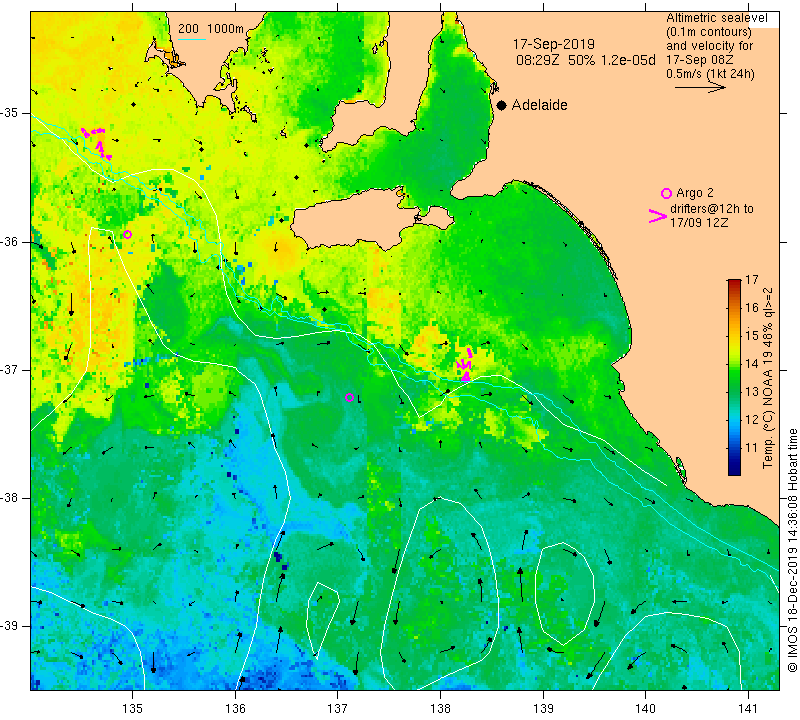Click the magenta drifters arrowhead legend symbol
The width and height of the screenshot is (800, 720).
(x=658, y=216)
